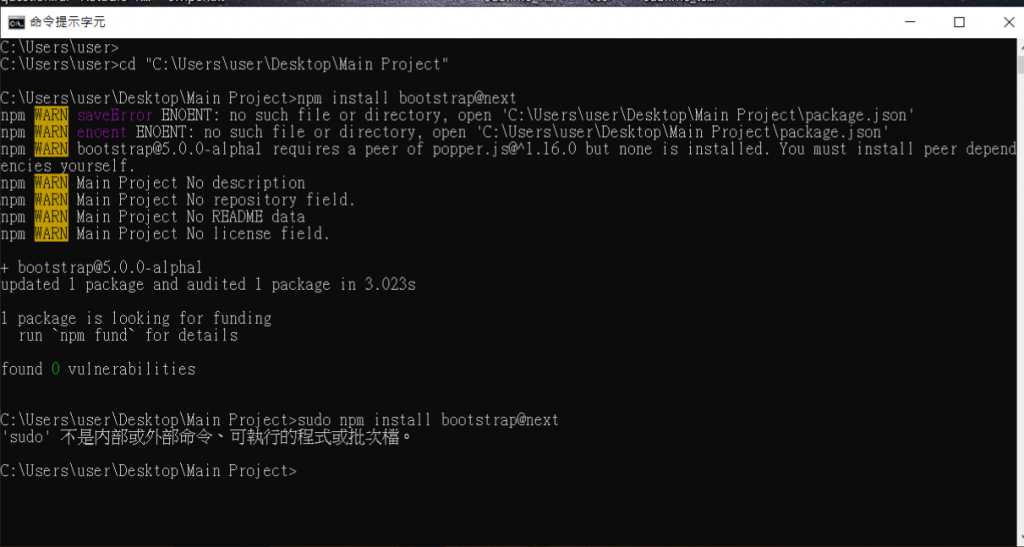1024x547 pixels.
Task: Click the Command Prompt icon in title bar
Action: tap(16, 23)
